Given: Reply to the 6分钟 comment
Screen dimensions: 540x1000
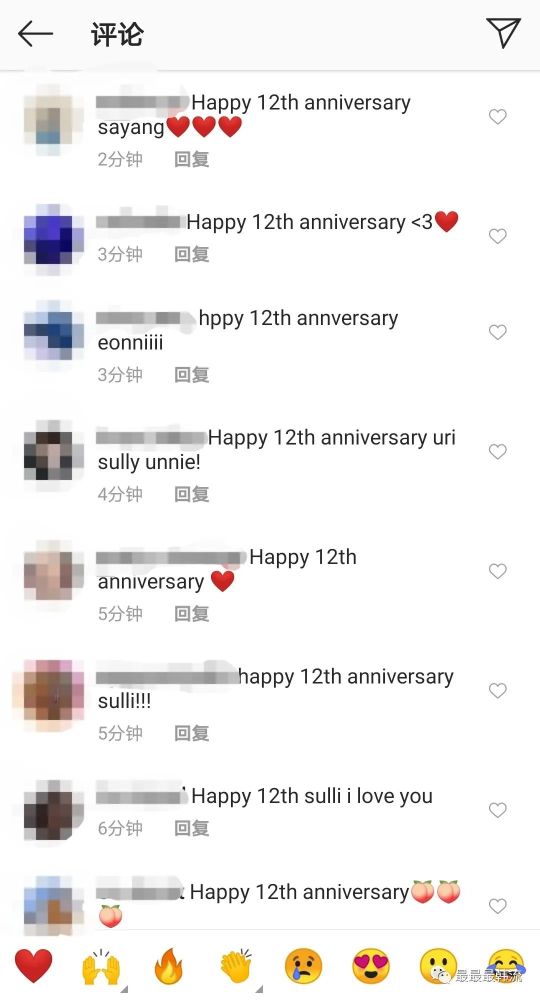Looking at the screenshot, I should click(192, 828).
